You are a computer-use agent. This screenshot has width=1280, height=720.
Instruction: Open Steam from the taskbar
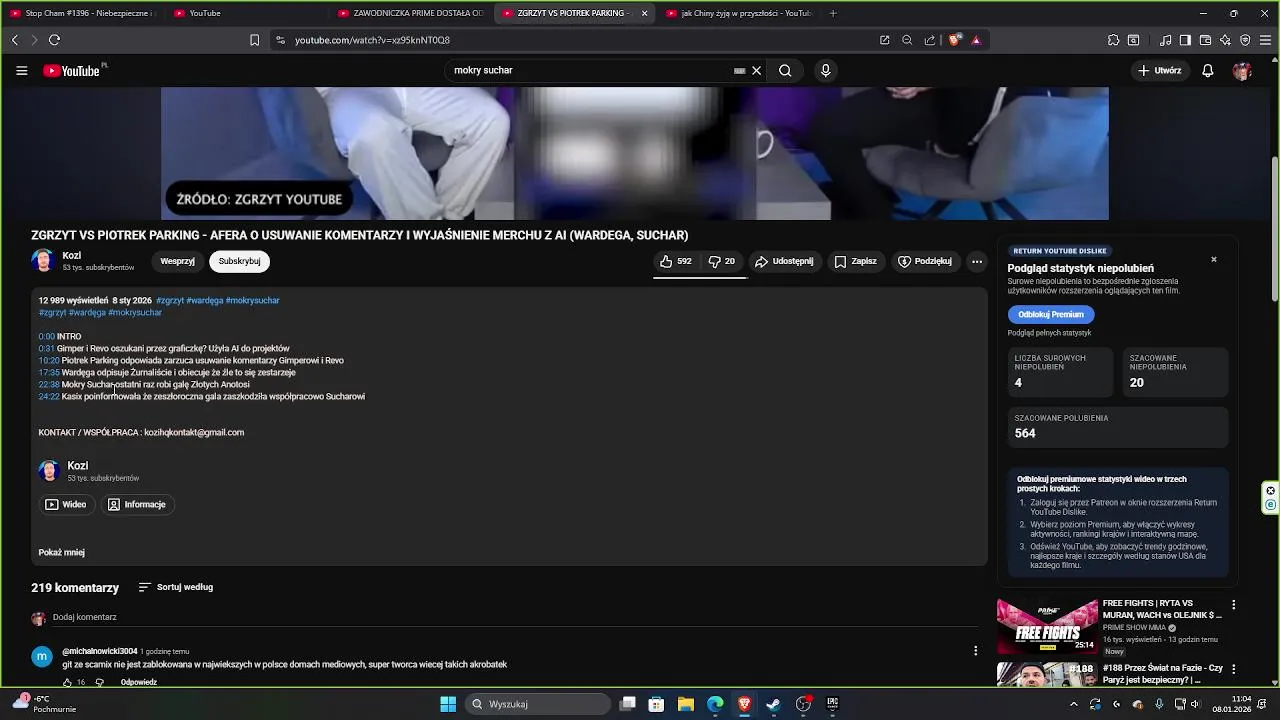(x=773, y=704)
